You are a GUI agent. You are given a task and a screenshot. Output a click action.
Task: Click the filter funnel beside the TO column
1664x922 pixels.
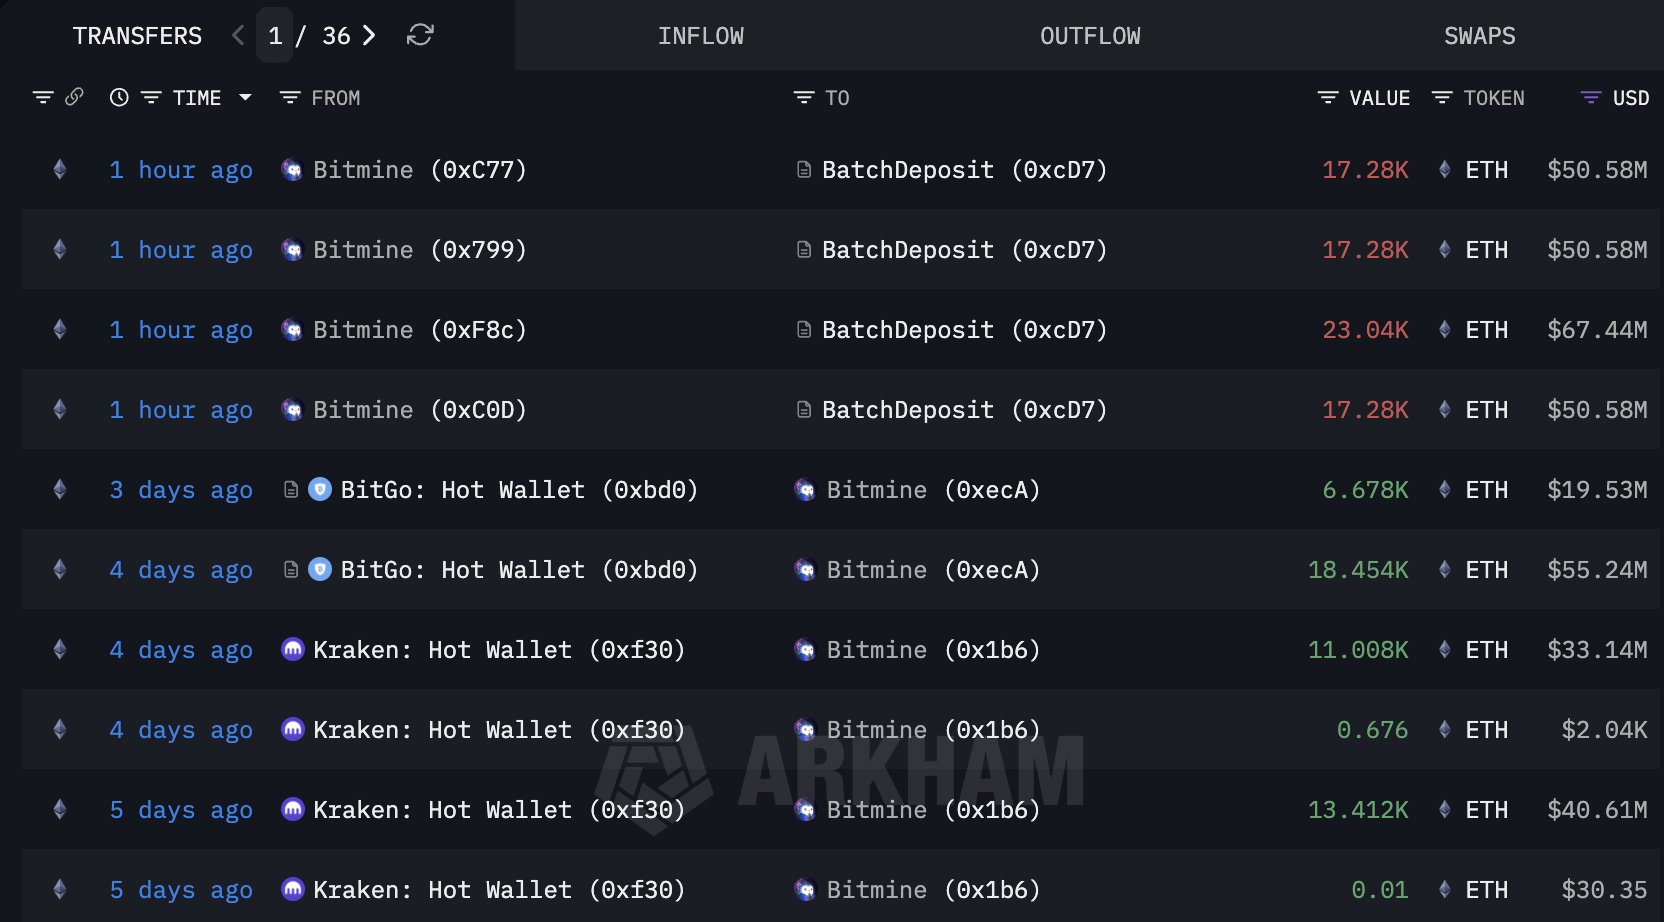coord(802,97)
